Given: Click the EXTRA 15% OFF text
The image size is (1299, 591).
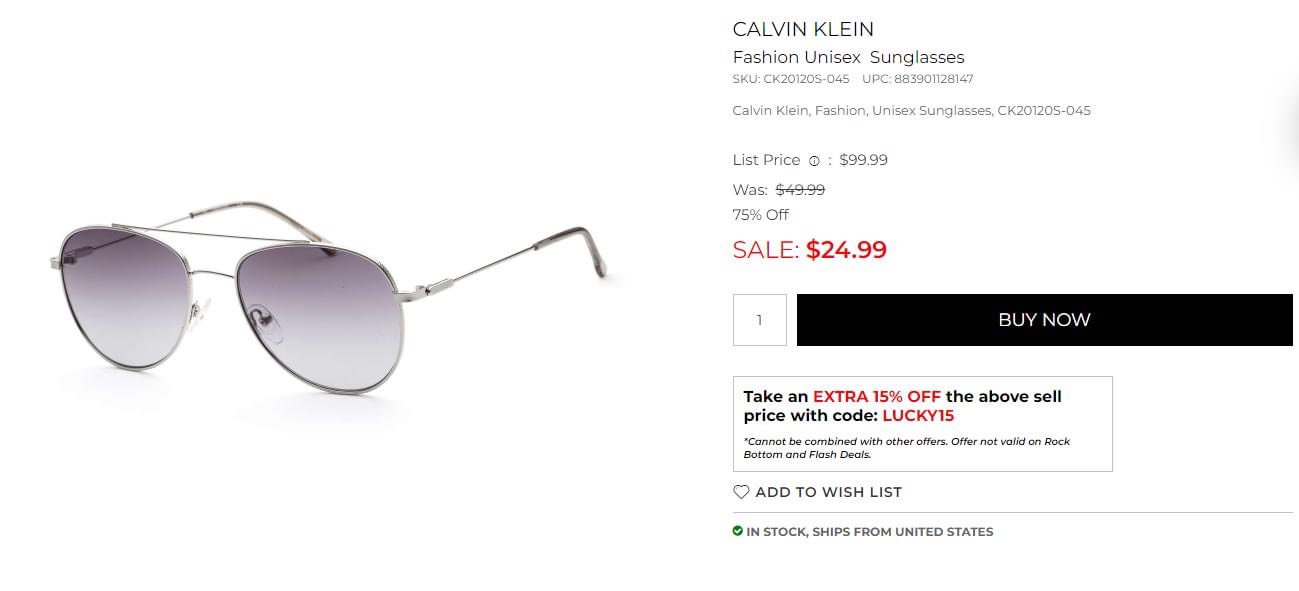Looking at the screenshot, I should [x=876, y=396].
